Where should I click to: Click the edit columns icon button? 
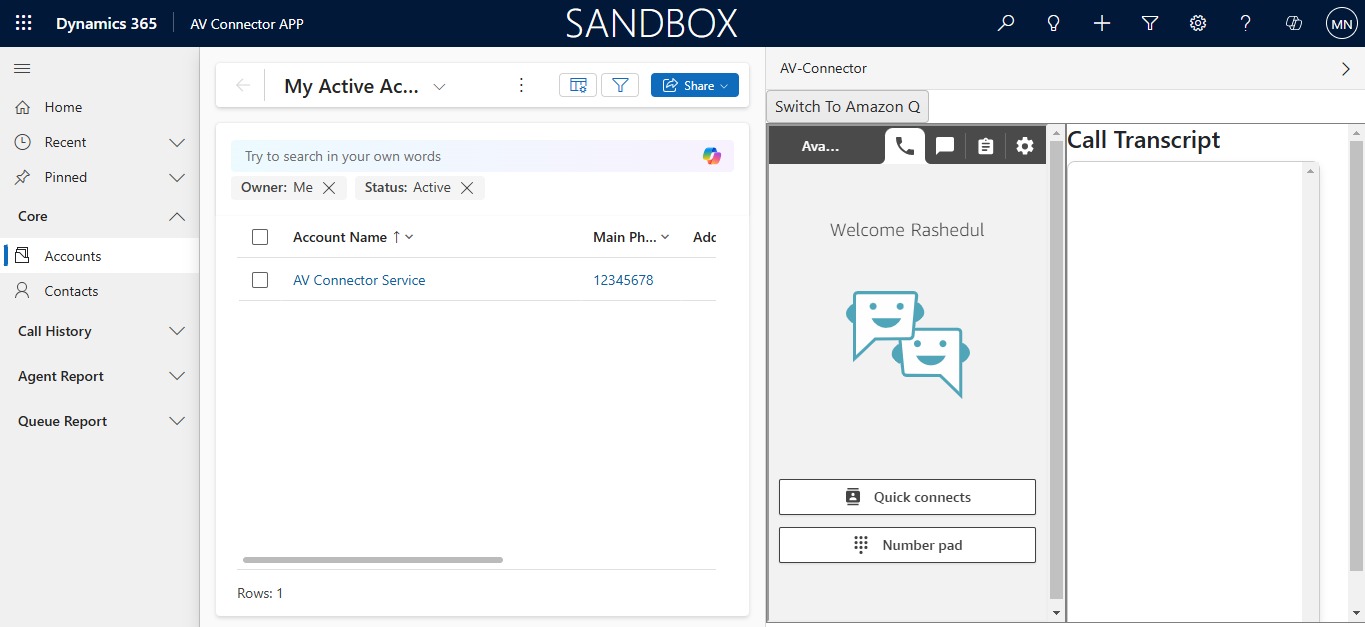[x=578, y=85]
